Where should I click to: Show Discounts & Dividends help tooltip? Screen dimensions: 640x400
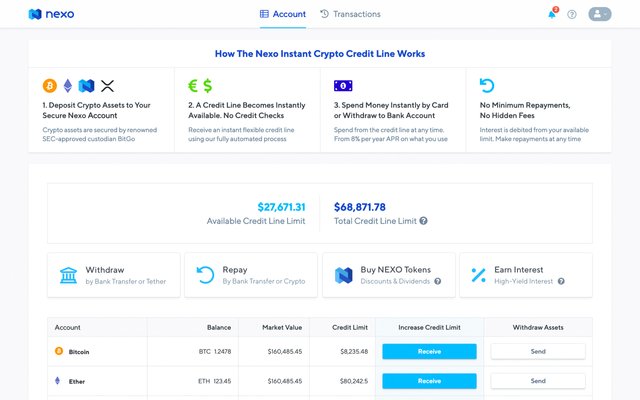pyautogui.click(x=438, y=281)
